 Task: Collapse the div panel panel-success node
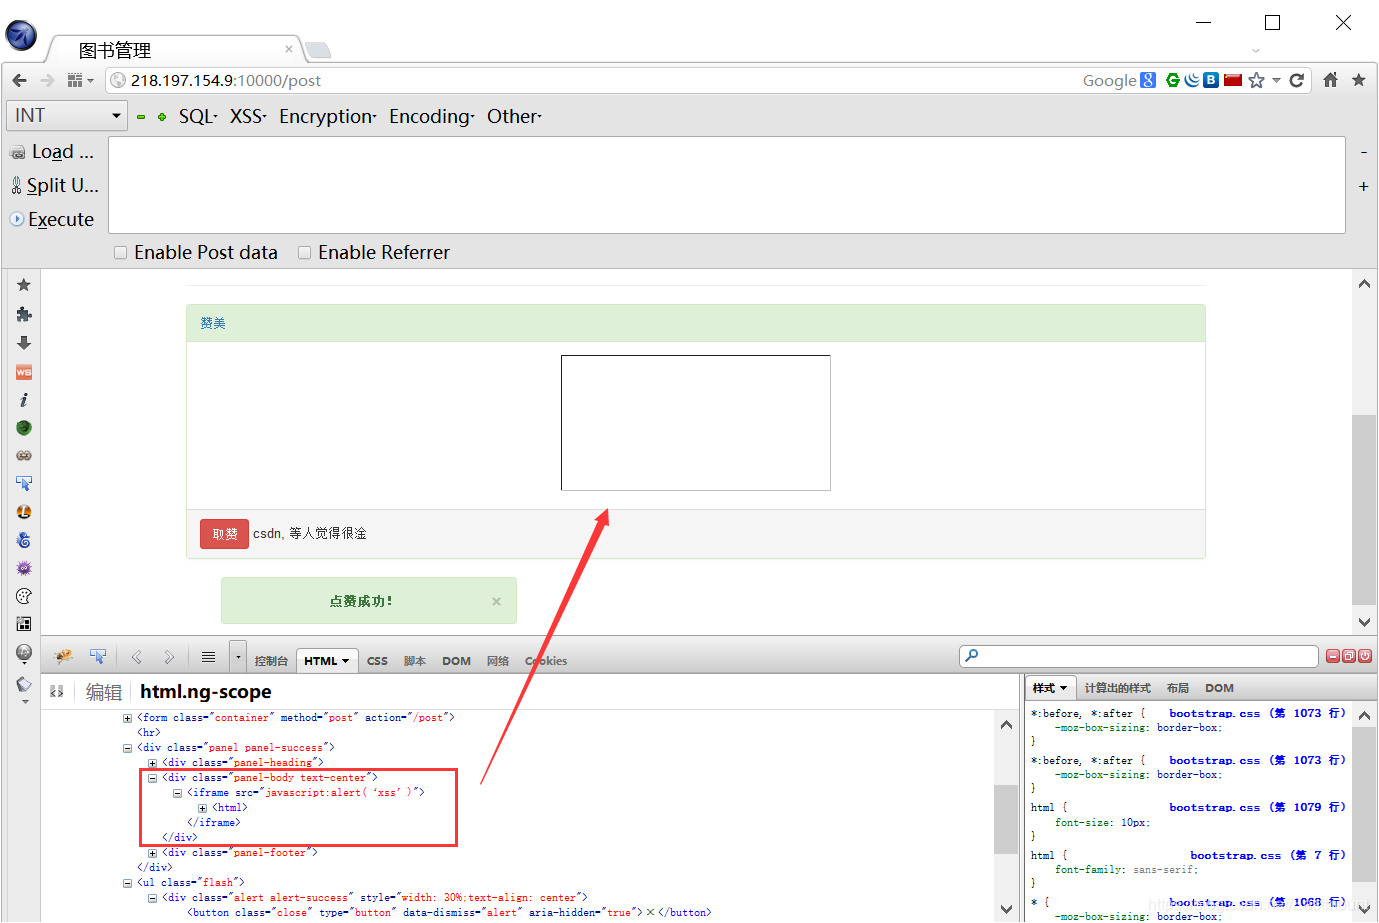127,748
